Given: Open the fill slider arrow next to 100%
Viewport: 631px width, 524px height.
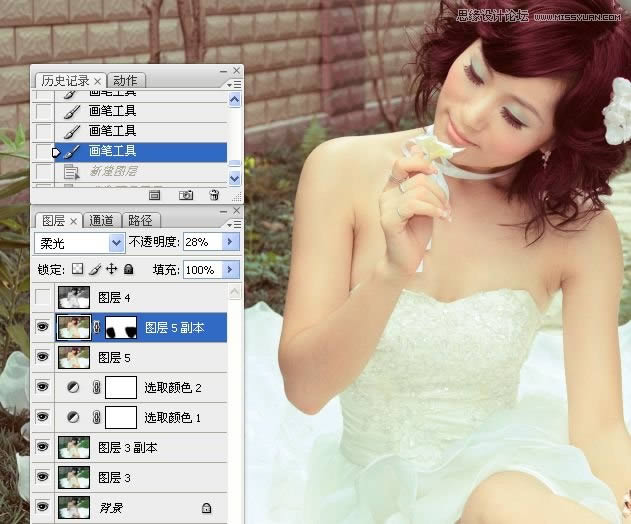Looking at the screenshot, I should (230, 270).
